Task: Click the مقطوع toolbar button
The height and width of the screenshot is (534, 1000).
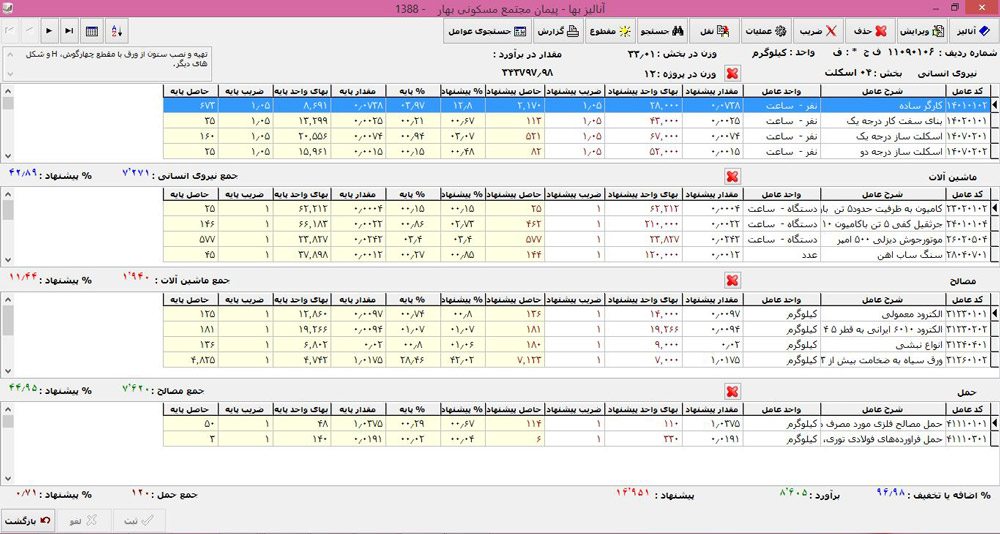Action: [x=609, y=32]
